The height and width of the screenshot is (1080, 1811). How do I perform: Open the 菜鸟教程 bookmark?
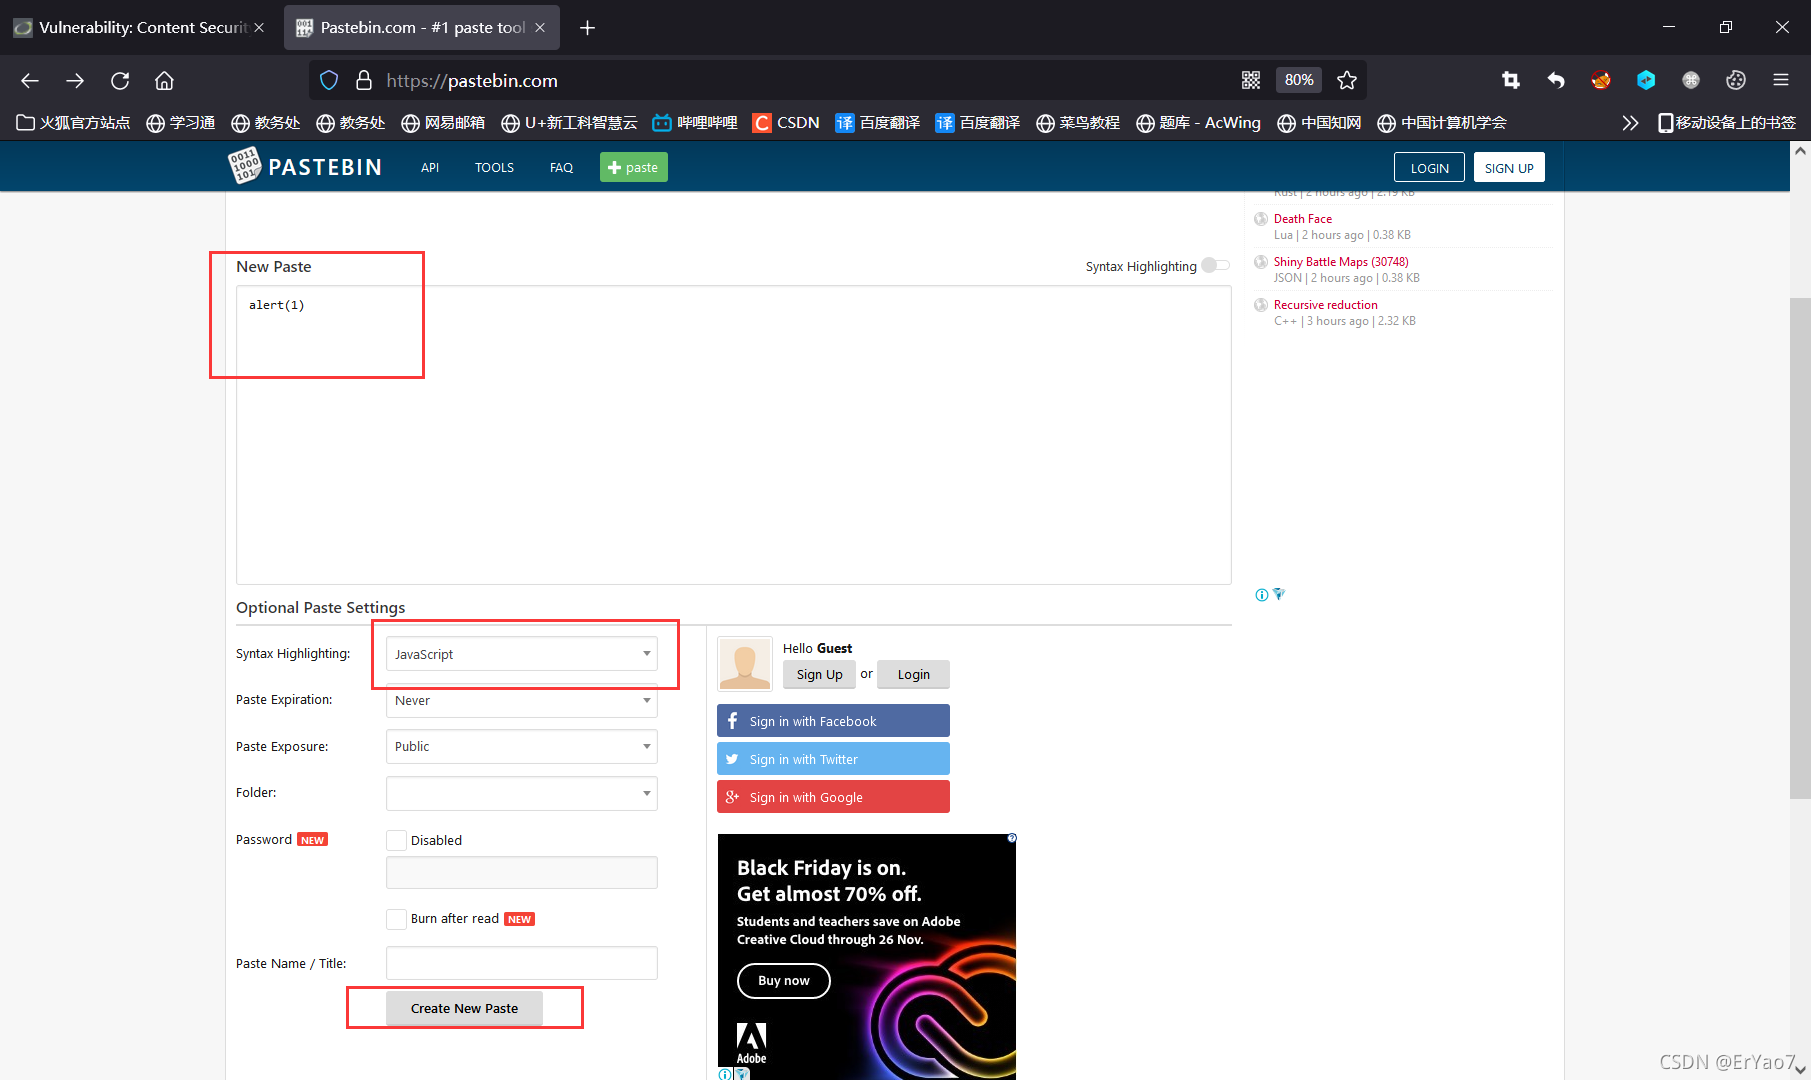pyautogui.click(x=1078, y=123)
